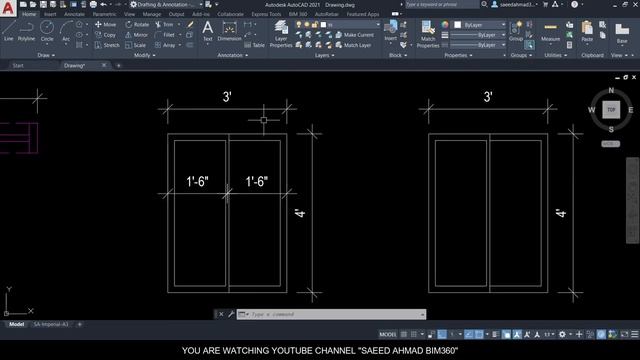Open Layer Properties manager
640x360 pixels.
tap(281, 34)
